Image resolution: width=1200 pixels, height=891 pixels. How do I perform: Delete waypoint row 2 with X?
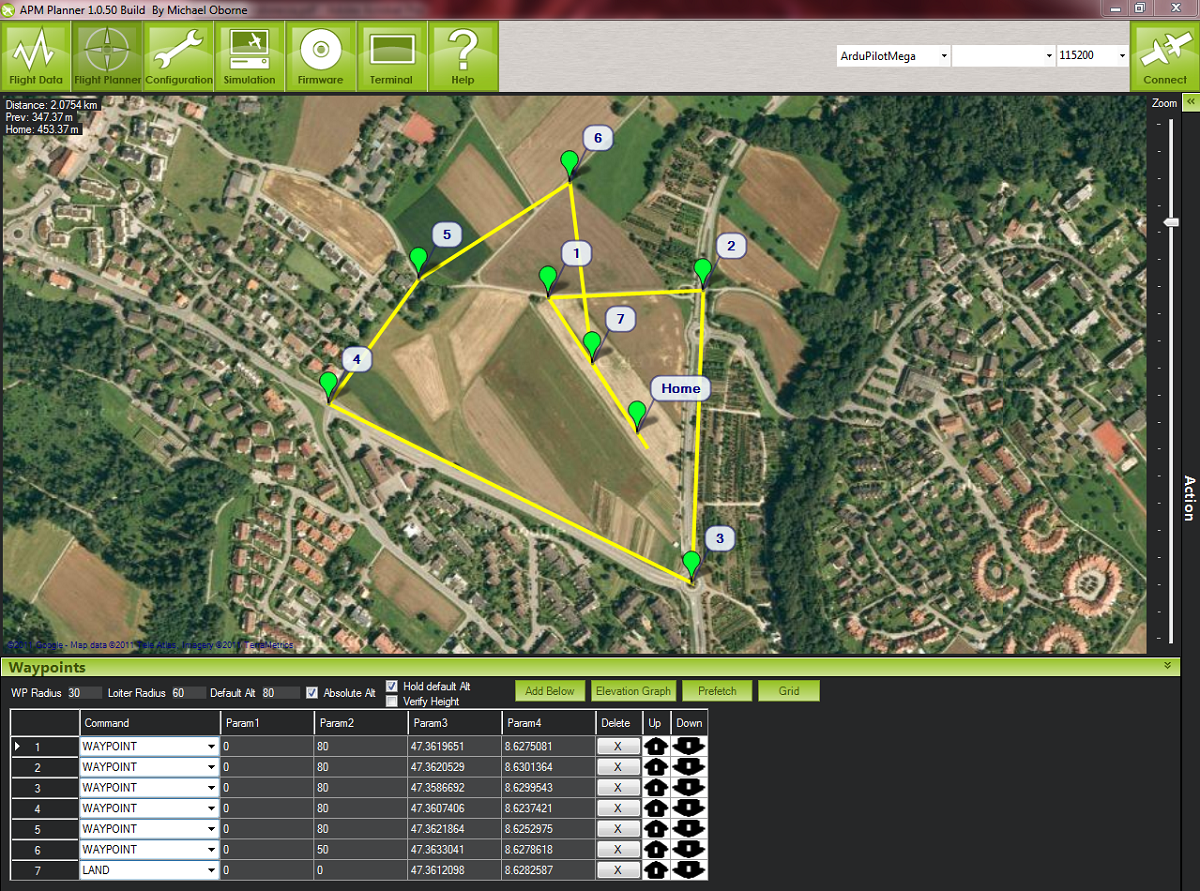618,767
